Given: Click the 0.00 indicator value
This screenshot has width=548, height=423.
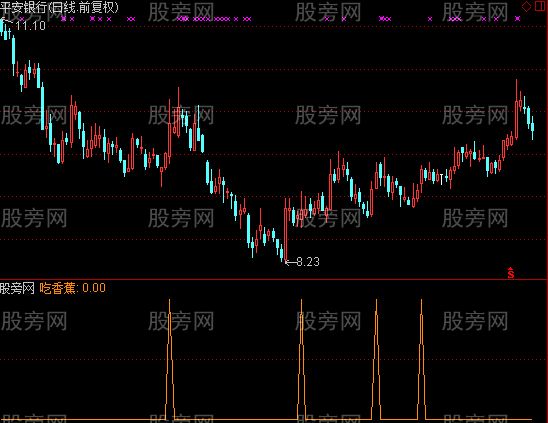Looking at the screenshot, I should click(x=94, y=288).
